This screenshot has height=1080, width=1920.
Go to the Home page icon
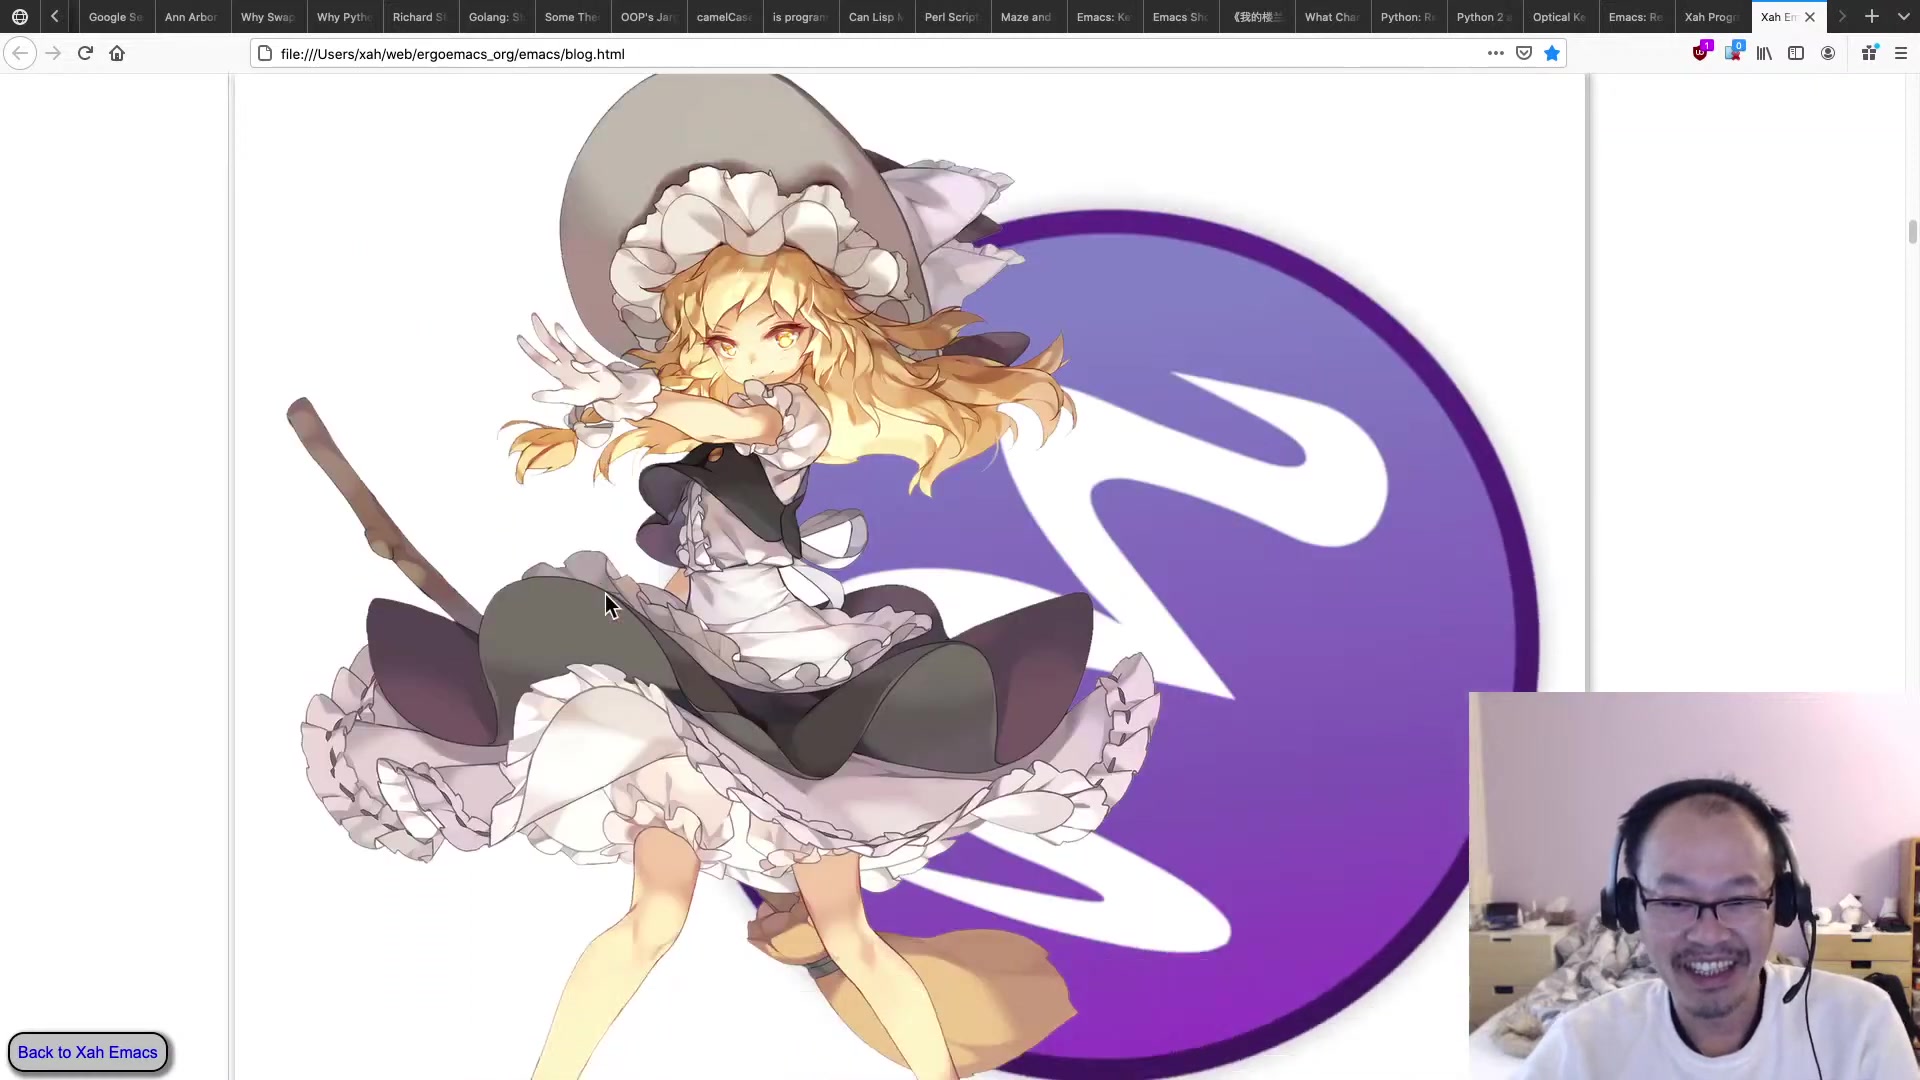click(117, 53)
